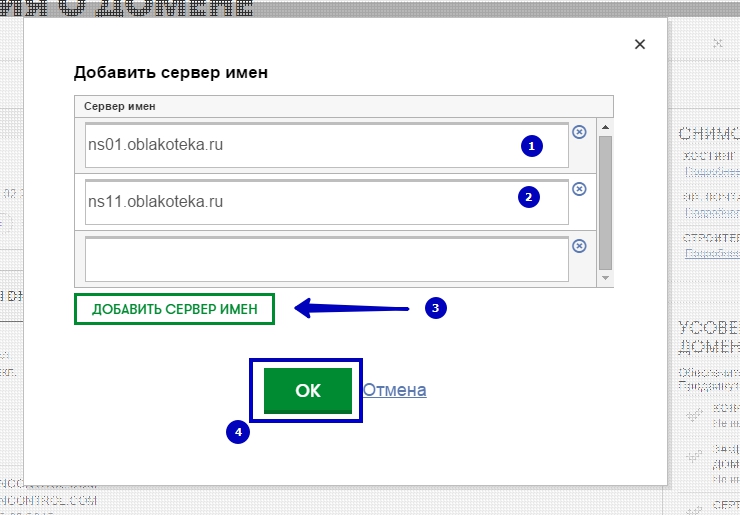Click the name server list scrollbar thumb
740x515 pixels.
pos(605,200)
